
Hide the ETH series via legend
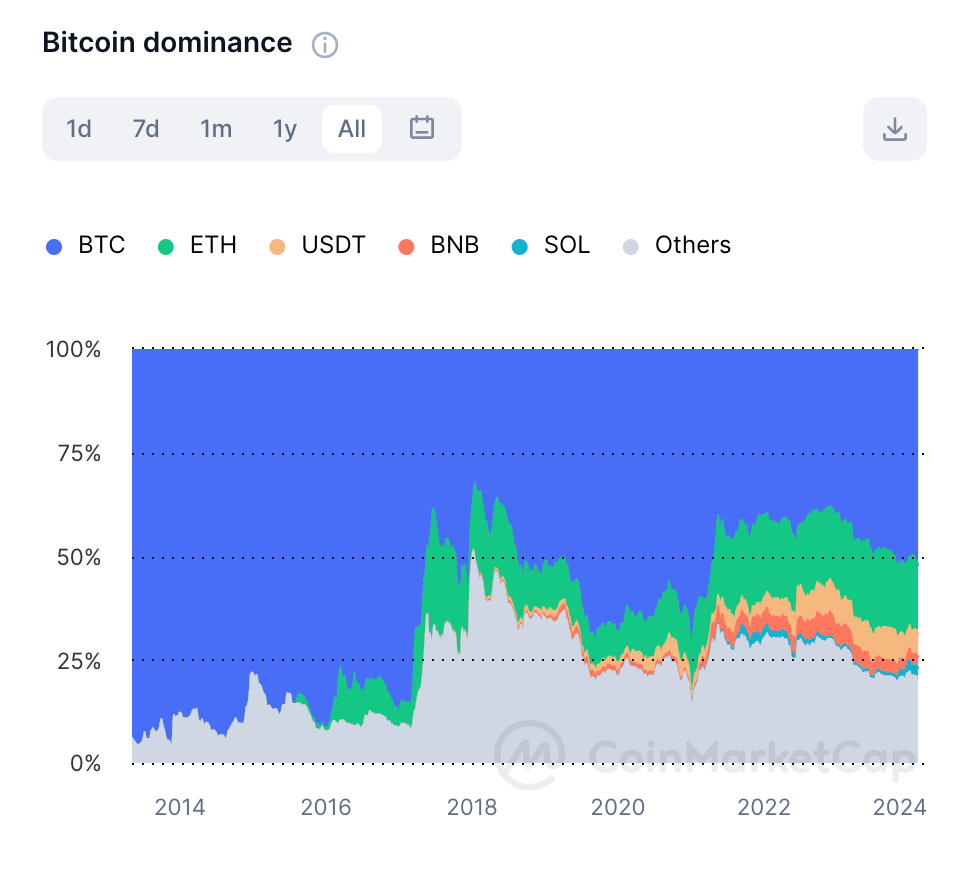click(213, 245)
